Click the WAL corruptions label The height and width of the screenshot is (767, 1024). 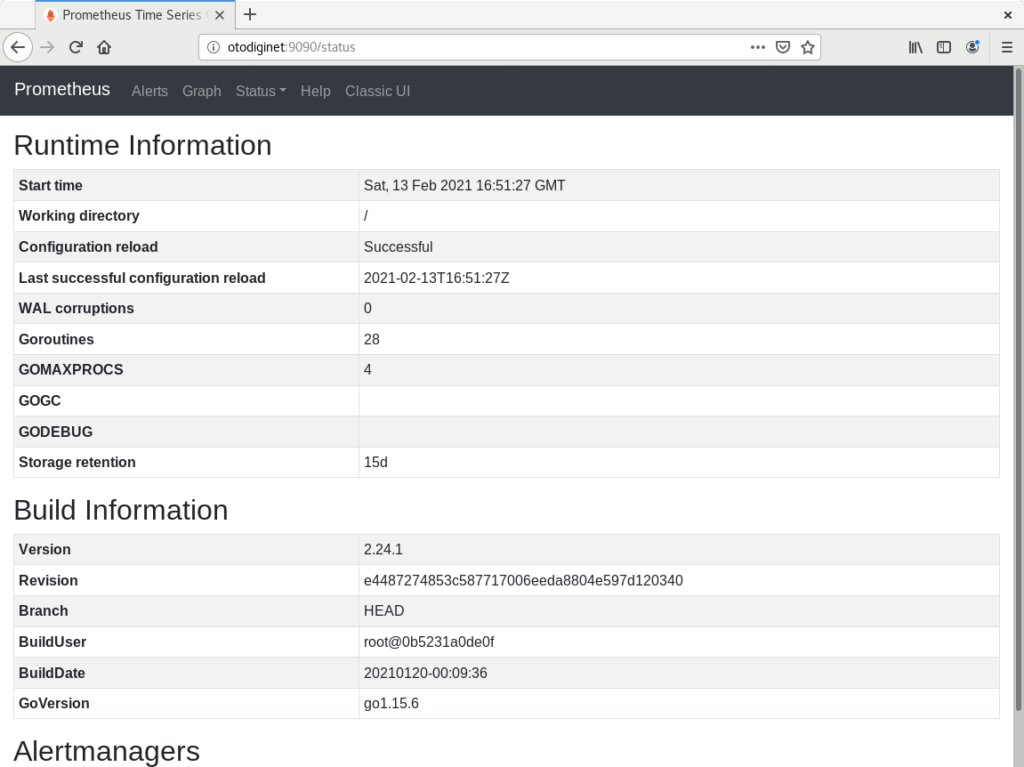coord(76,308)
